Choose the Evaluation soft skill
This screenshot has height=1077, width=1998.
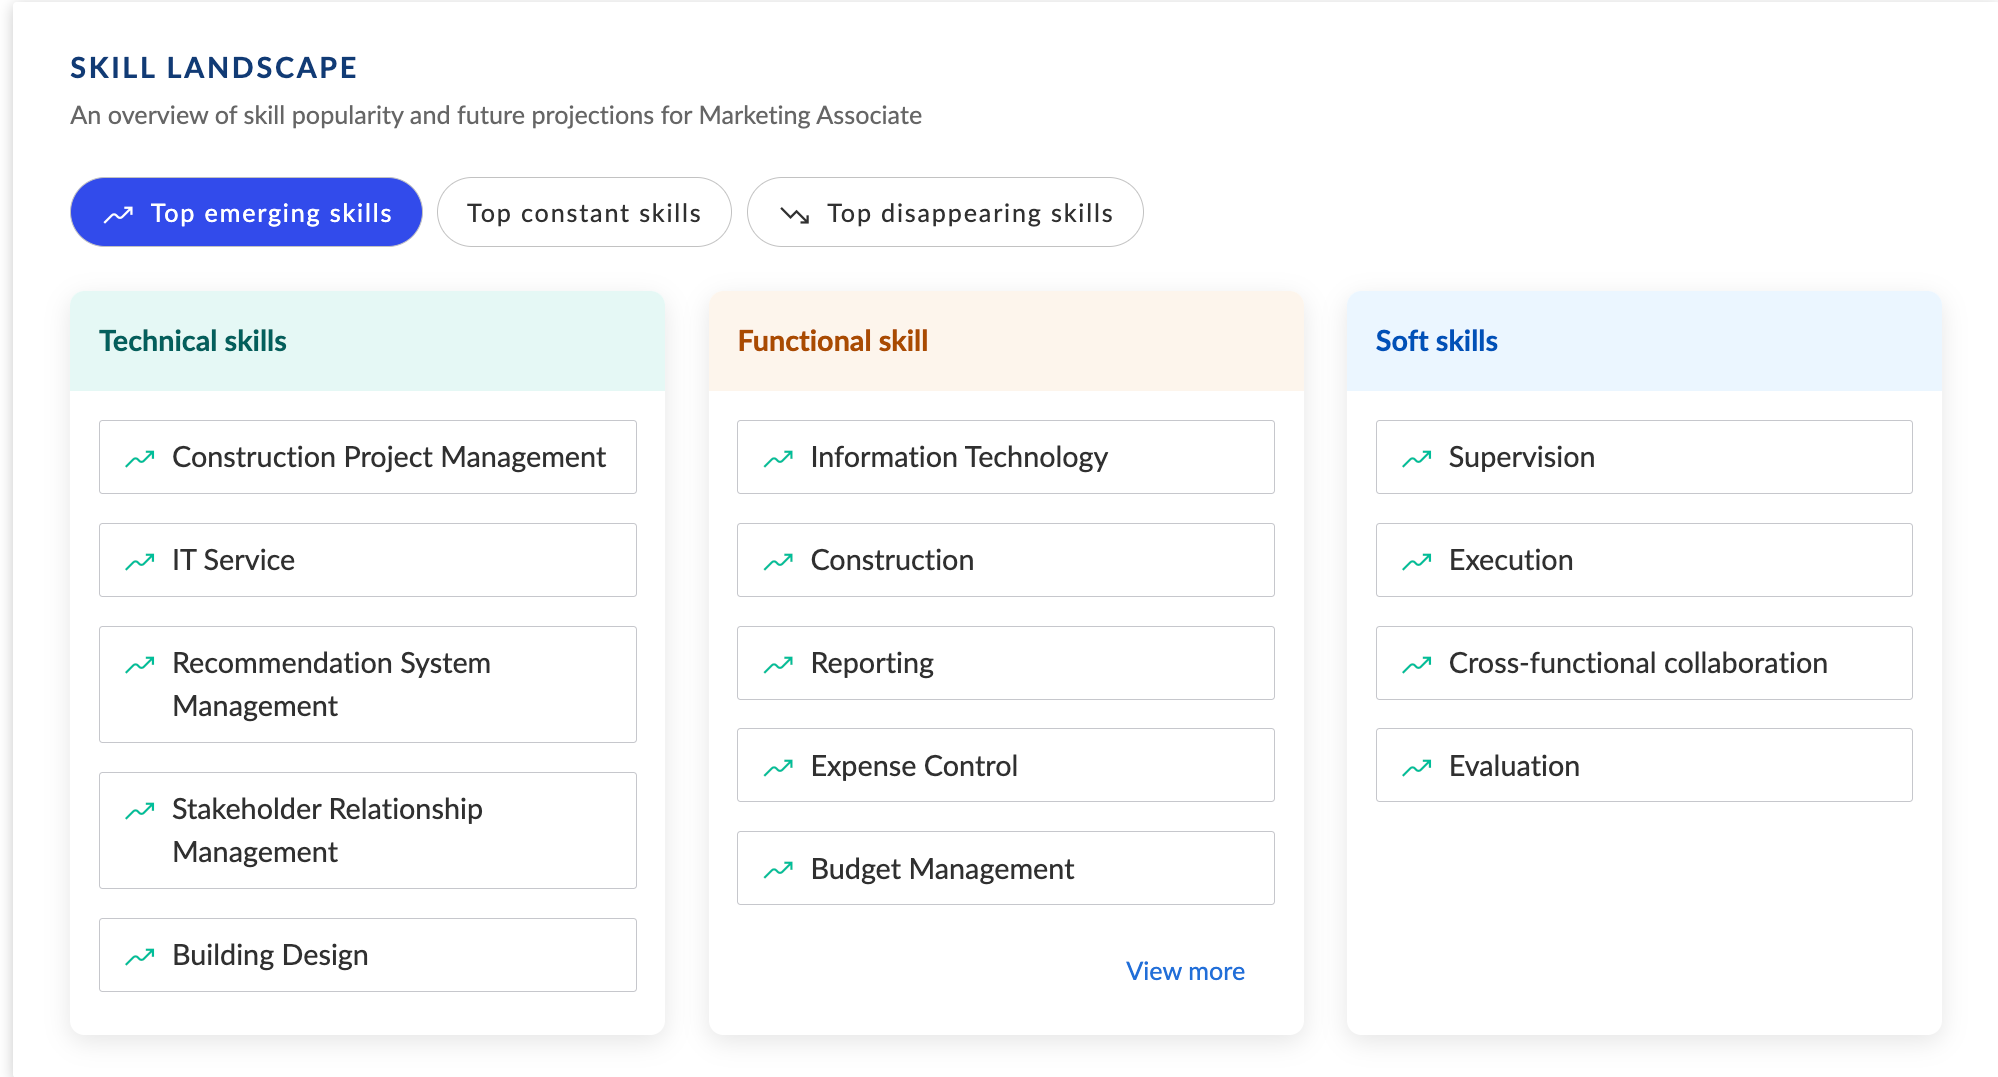click(1643, 766)
